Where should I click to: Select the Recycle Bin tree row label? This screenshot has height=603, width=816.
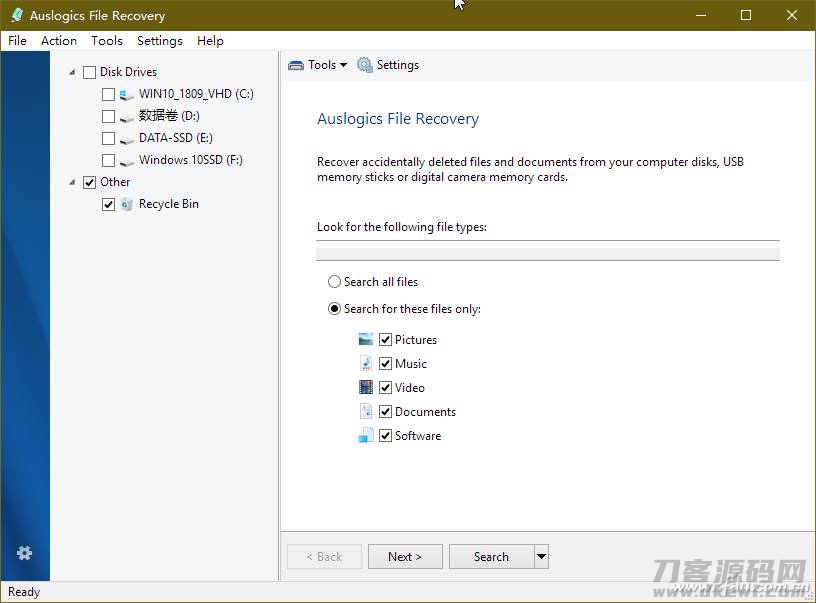click(169, 204)
